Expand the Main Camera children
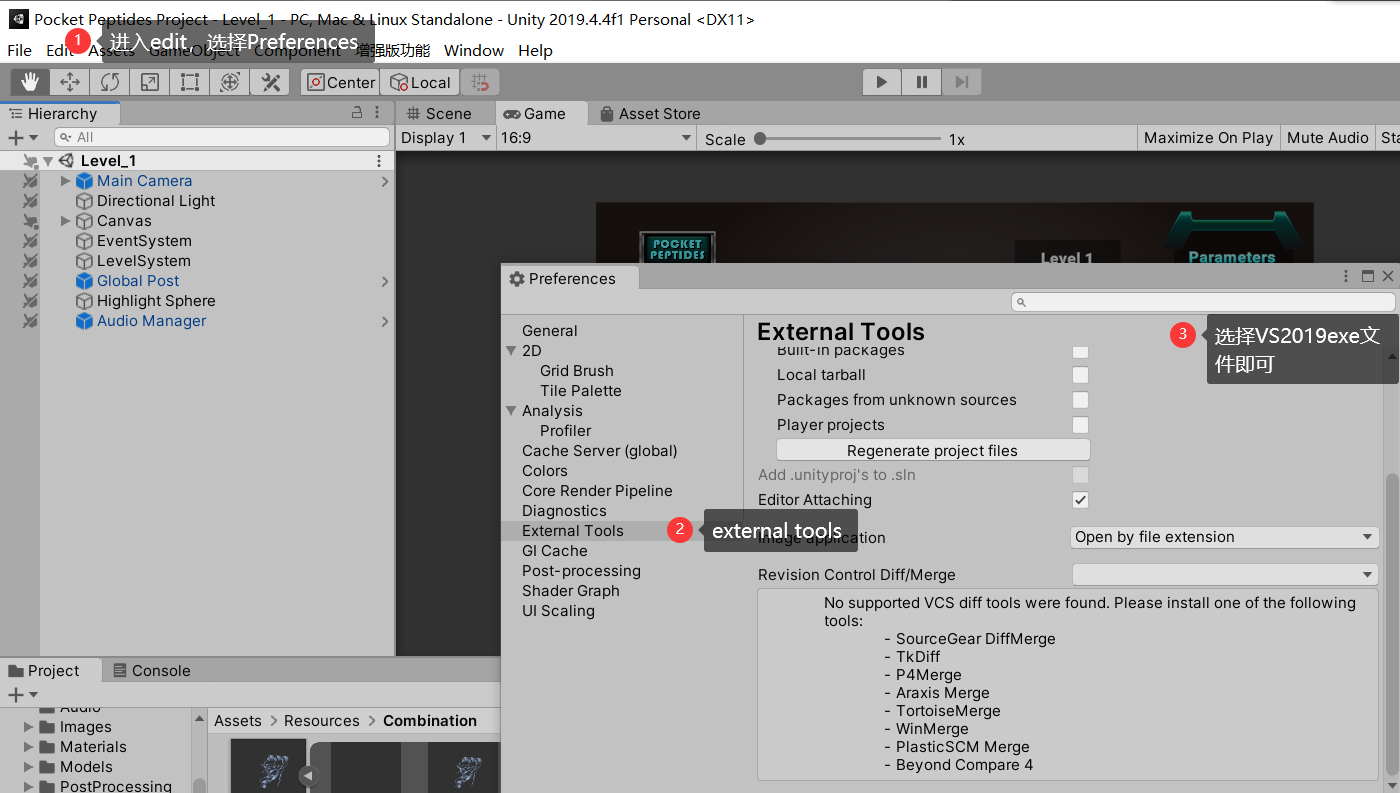 tap(66, 181)
